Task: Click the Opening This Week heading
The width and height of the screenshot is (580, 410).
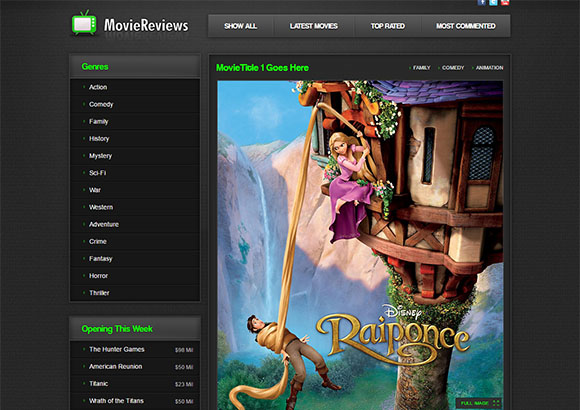Action: coord(117,329)
